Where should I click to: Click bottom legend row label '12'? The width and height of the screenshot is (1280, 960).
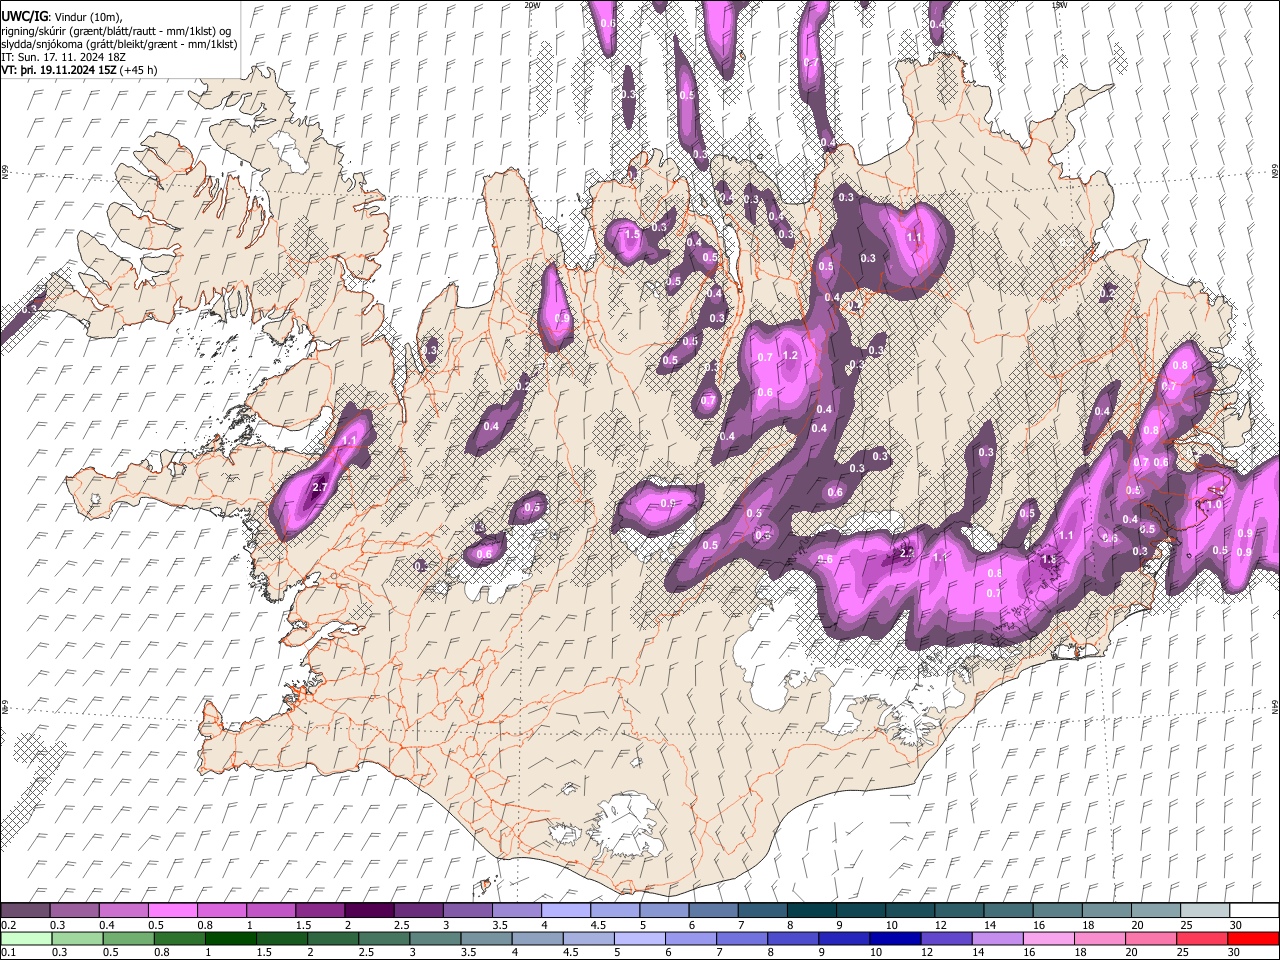tap(926, 952)
